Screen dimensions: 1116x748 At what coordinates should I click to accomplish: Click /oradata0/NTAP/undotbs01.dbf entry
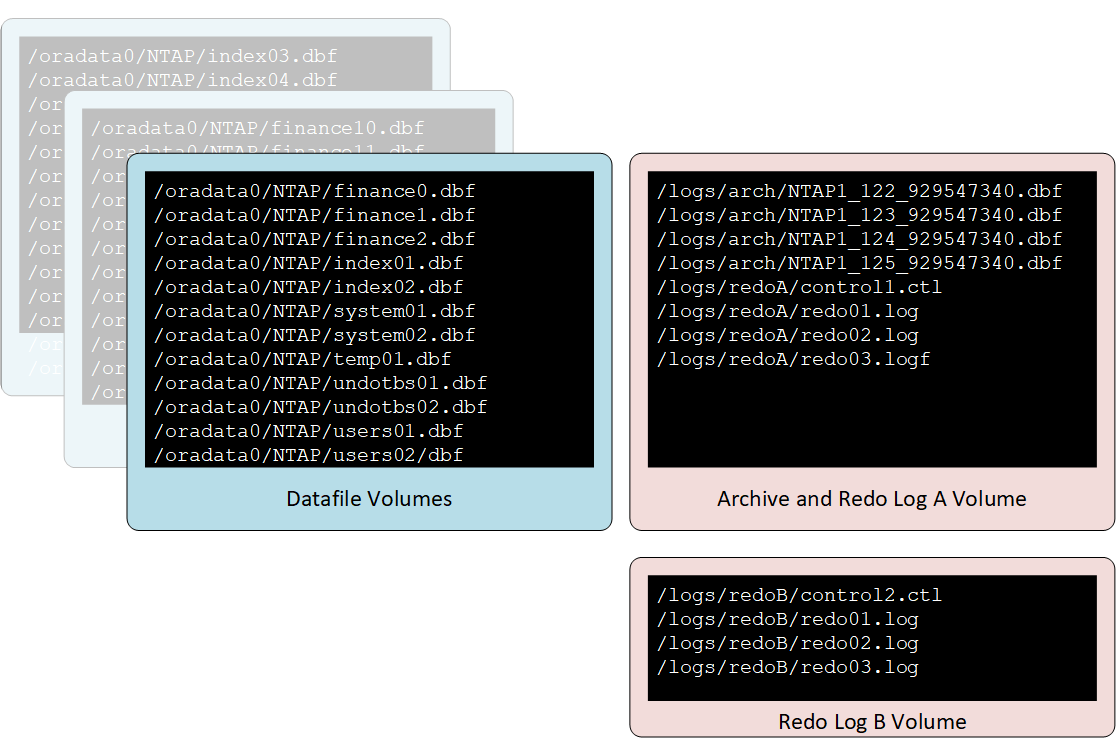tap(321, 384)
